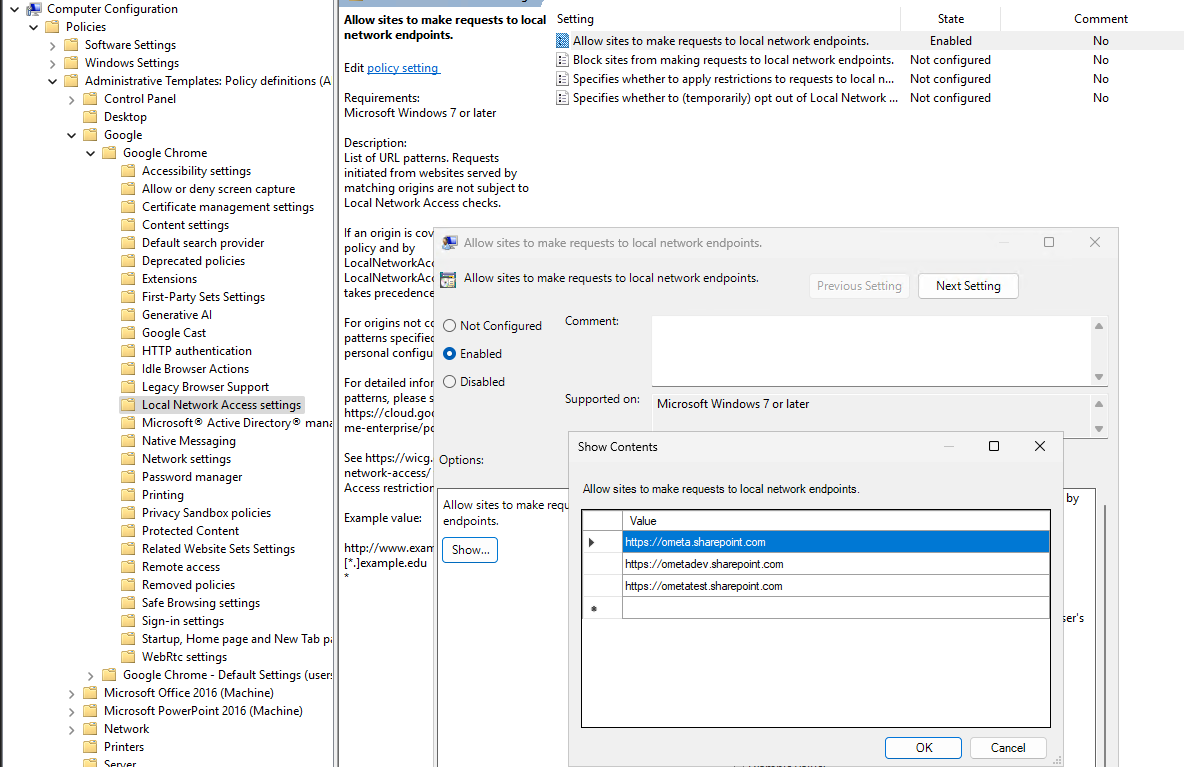This screenshot has width=1184, height=767.
Task: Maximize the Show Contents dialog
Action: pyautogui.click(x=994, y=446)
